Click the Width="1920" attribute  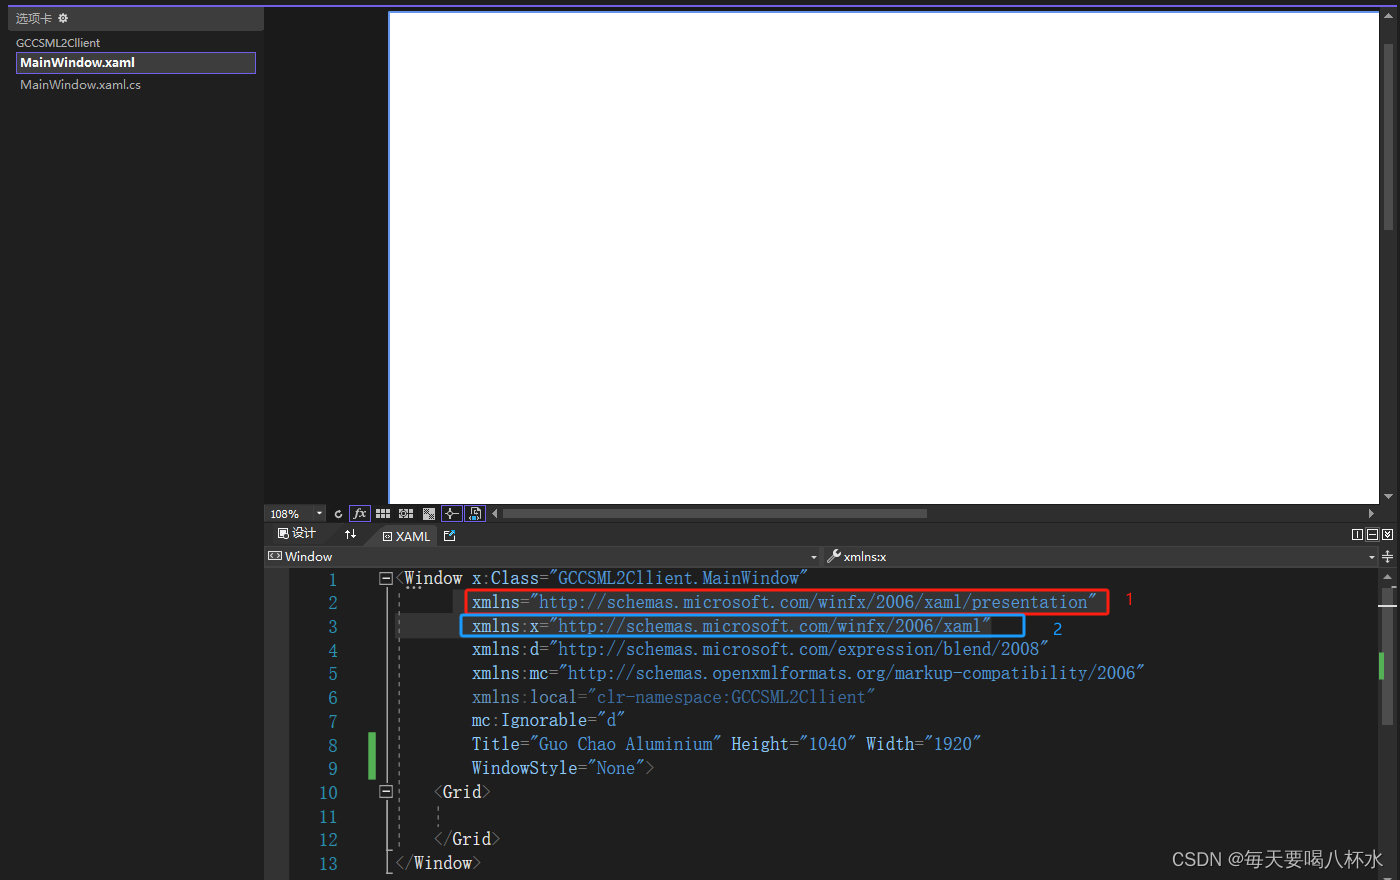pos(923,744)
